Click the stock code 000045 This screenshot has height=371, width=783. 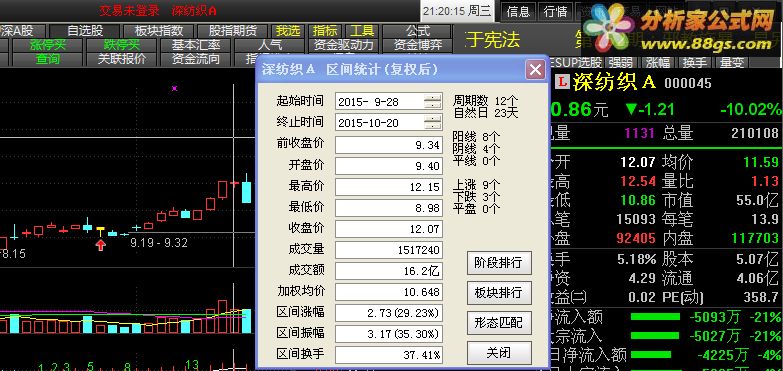[688, 83]
